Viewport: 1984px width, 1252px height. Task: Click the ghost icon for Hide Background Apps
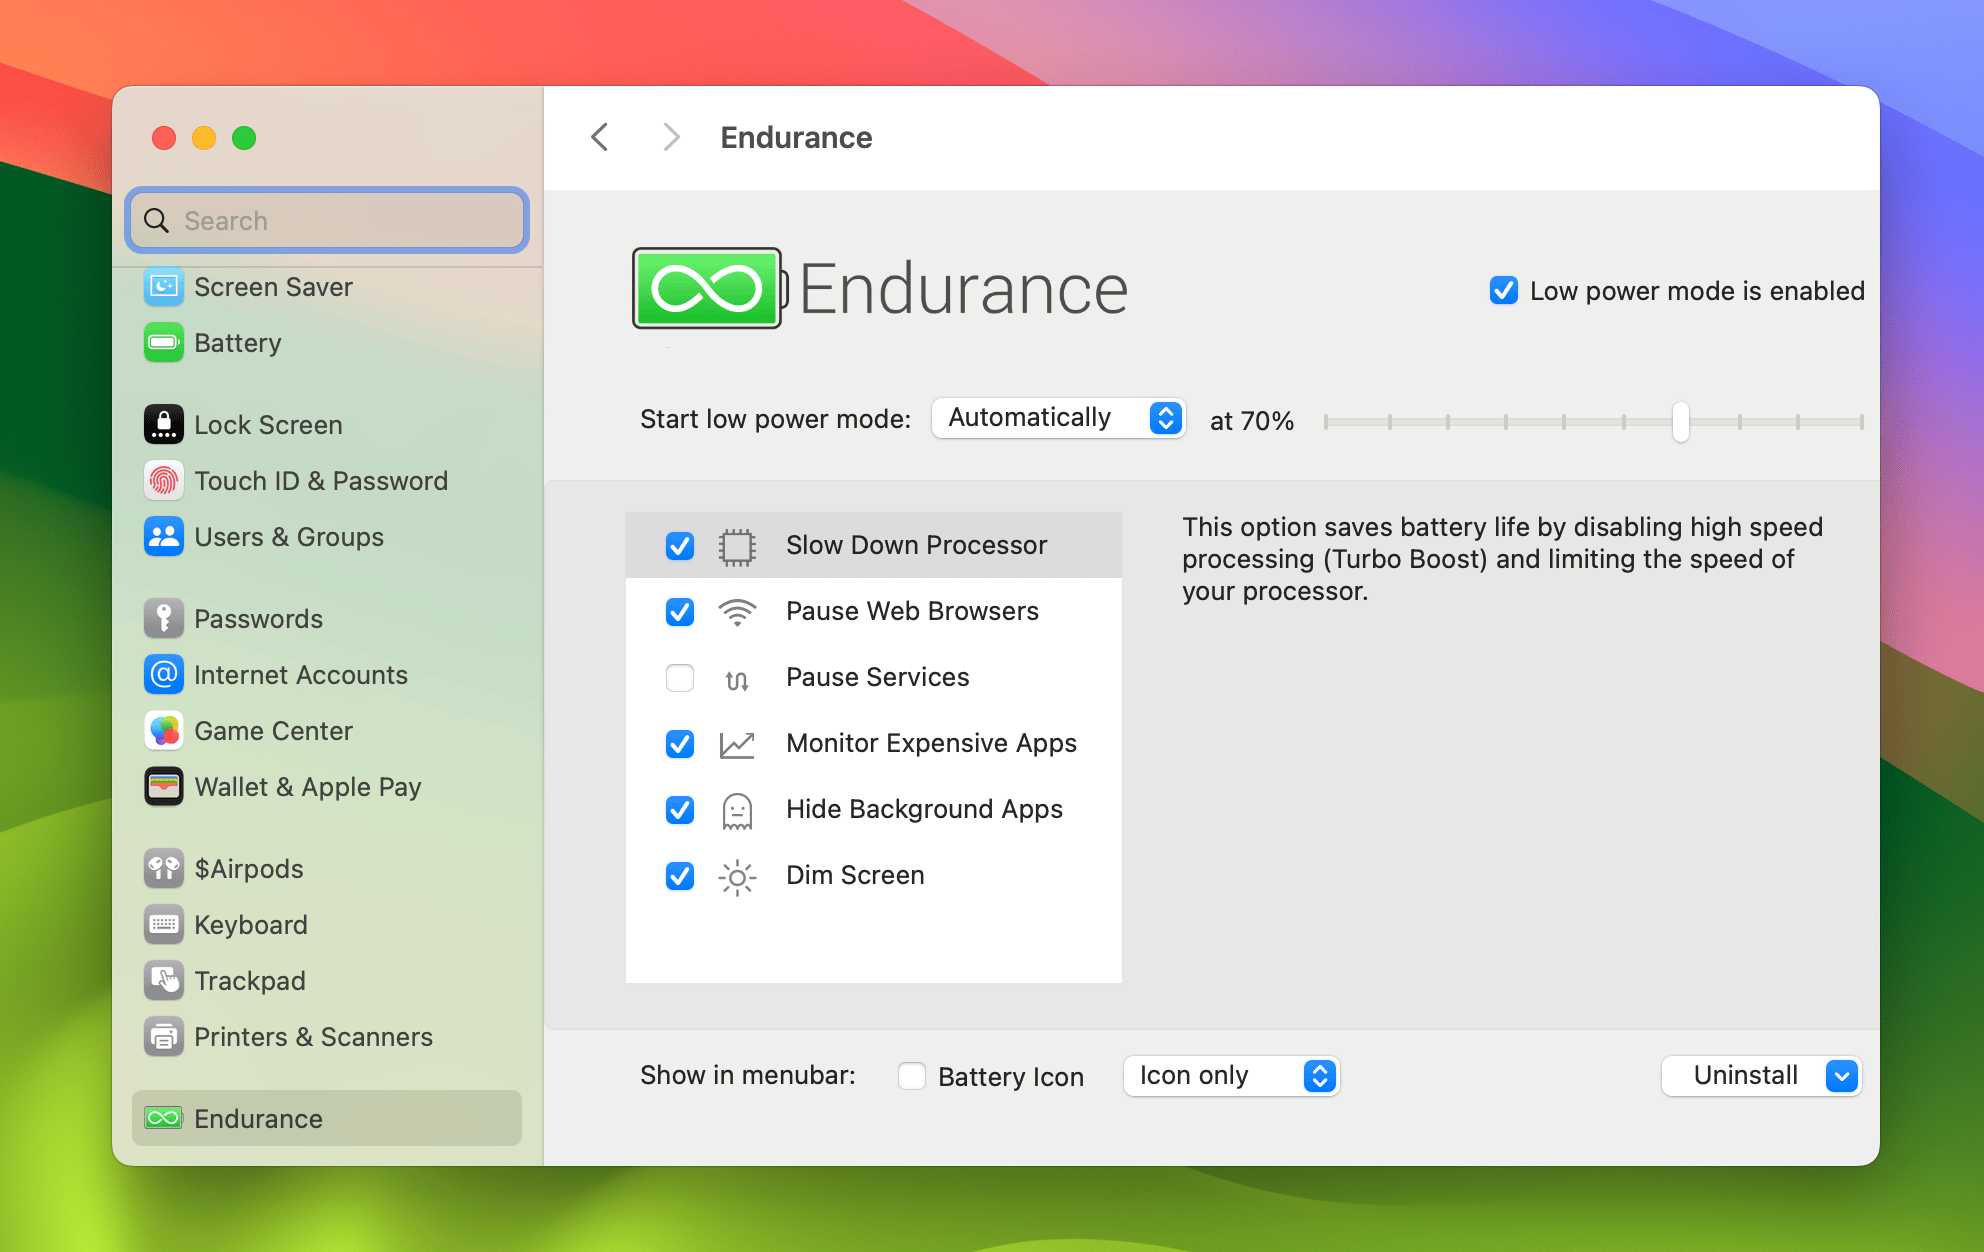click(x=737, y=811)
